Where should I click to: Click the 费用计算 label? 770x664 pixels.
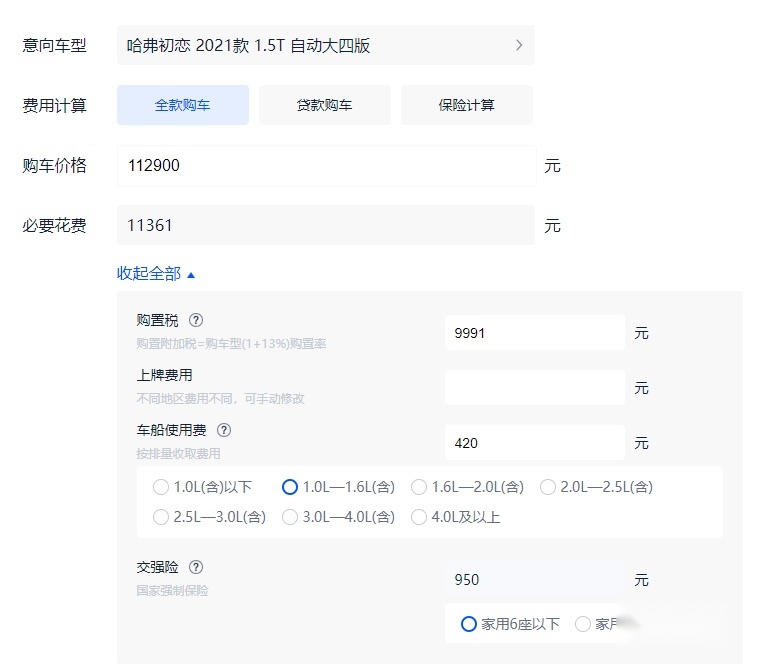[x=55, y=106]
